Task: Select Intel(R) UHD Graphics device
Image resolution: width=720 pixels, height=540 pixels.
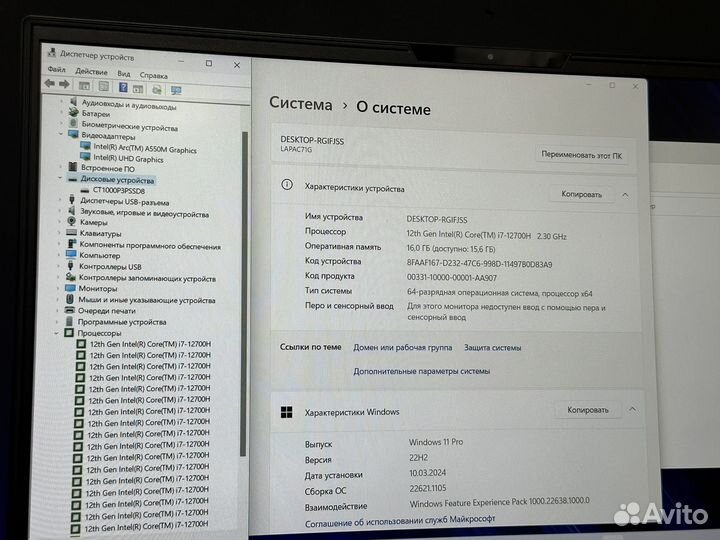Action: tap(128, 158)
